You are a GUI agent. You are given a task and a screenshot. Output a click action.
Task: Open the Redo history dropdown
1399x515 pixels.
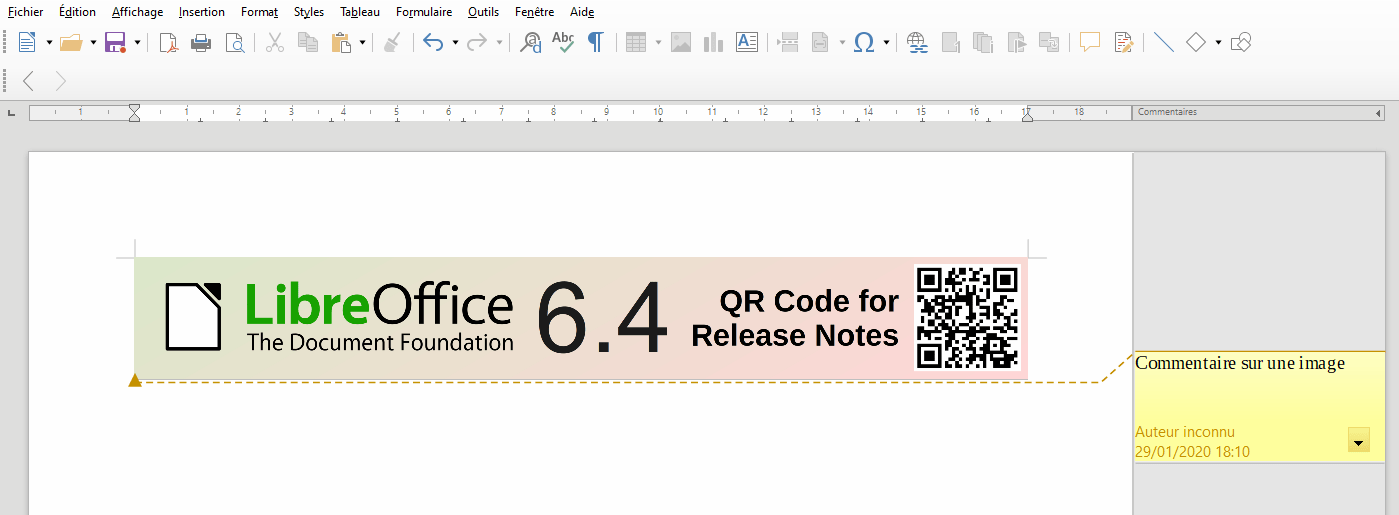pyautogui.click(x=499, y=42)
